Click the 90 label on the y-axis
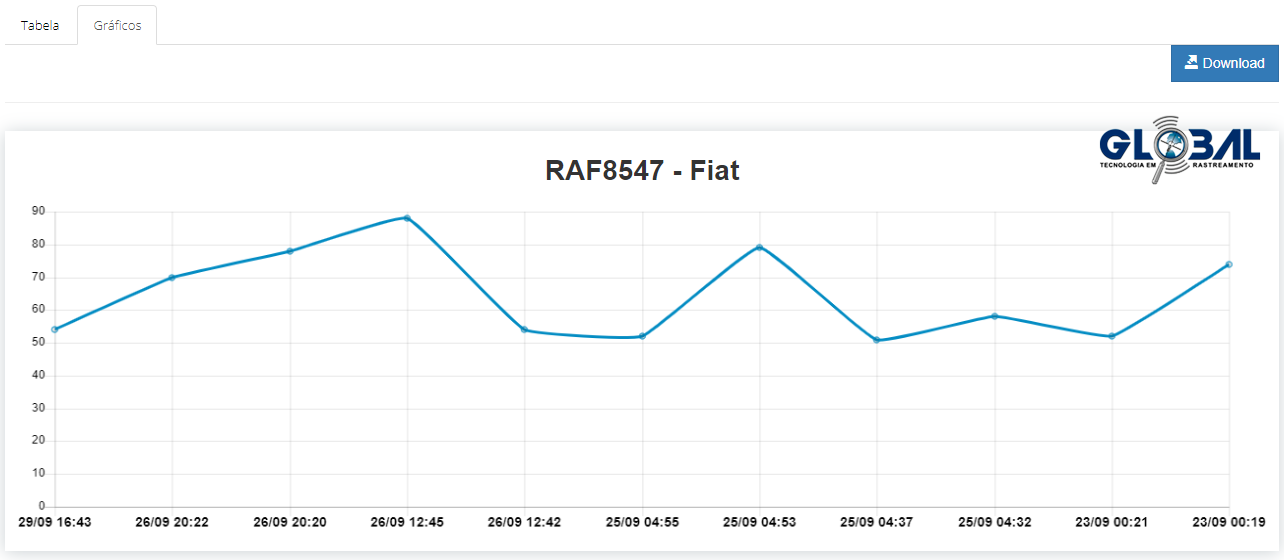 [x=38, y=211]
